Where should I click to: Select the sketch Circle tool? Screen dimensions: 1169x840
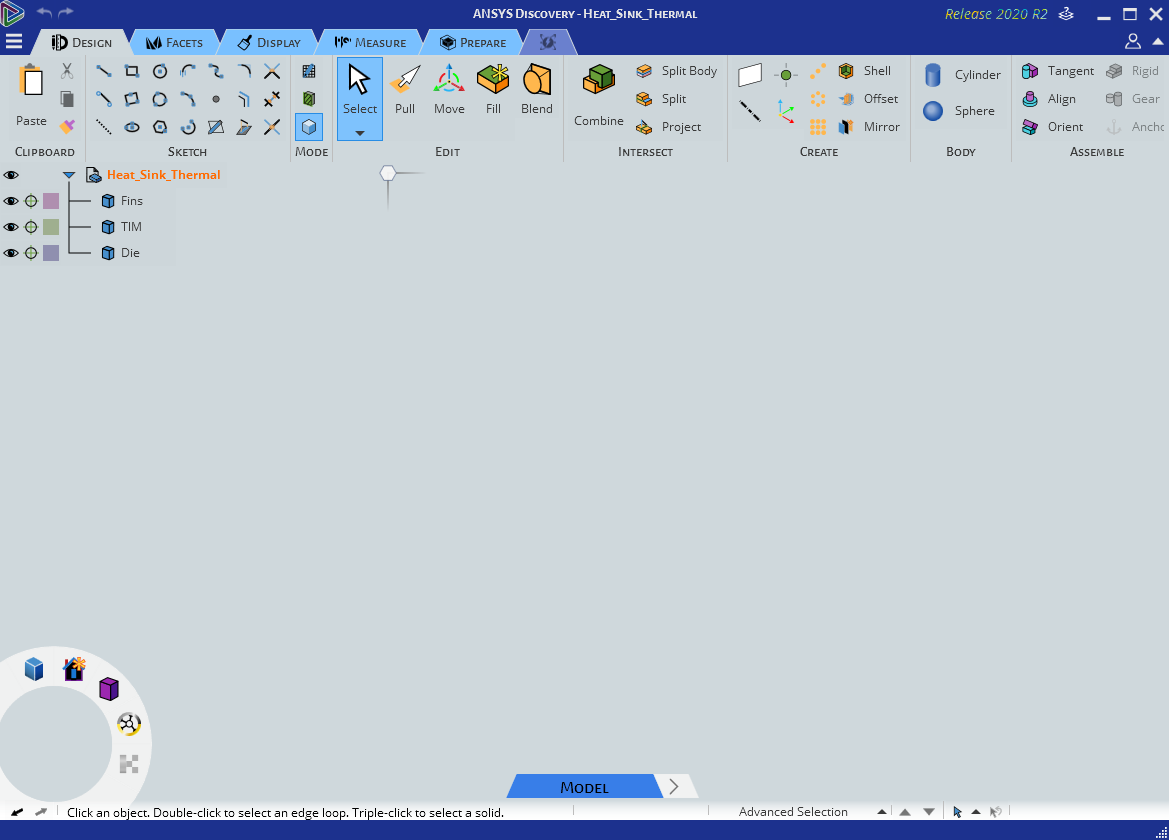(160, 71)
